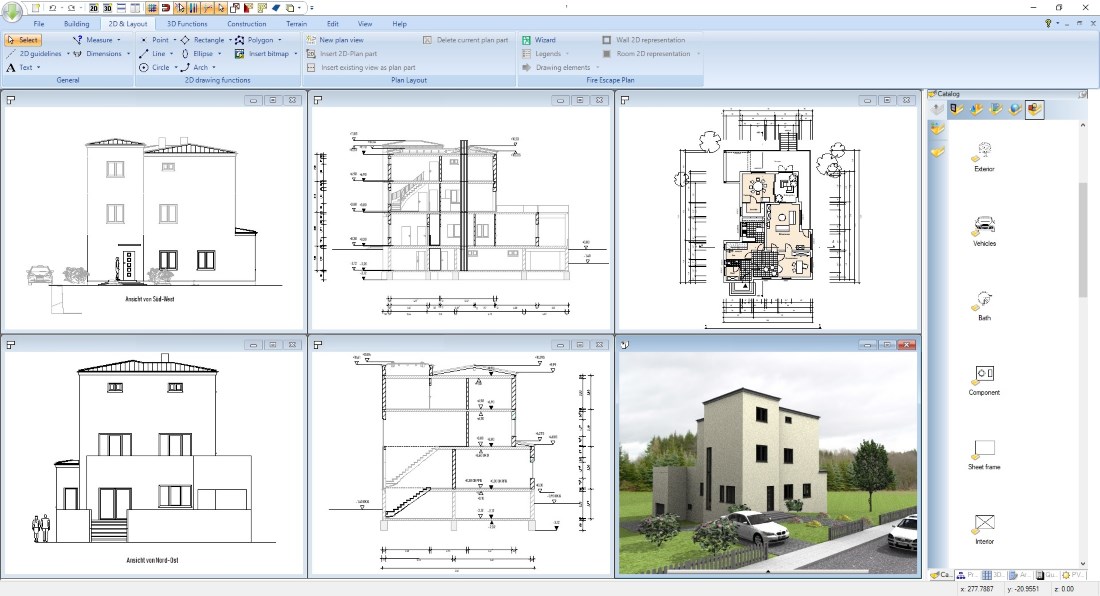Viewport: 1100px width, 596px height.
Task: Expand the Text tool dropdown arrow
Action: [39, 67]
